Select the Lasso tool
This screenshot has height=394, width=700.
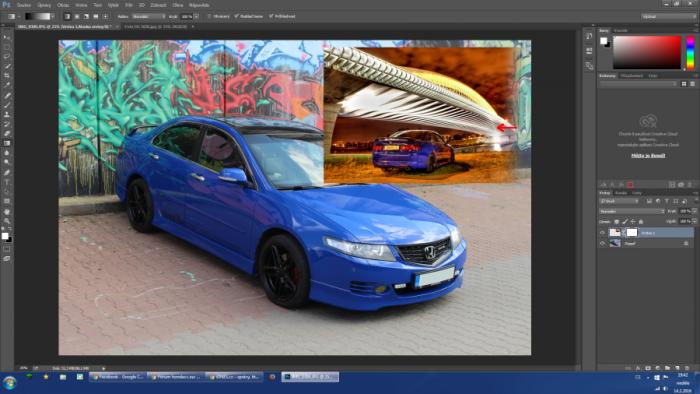click(7, 57)
